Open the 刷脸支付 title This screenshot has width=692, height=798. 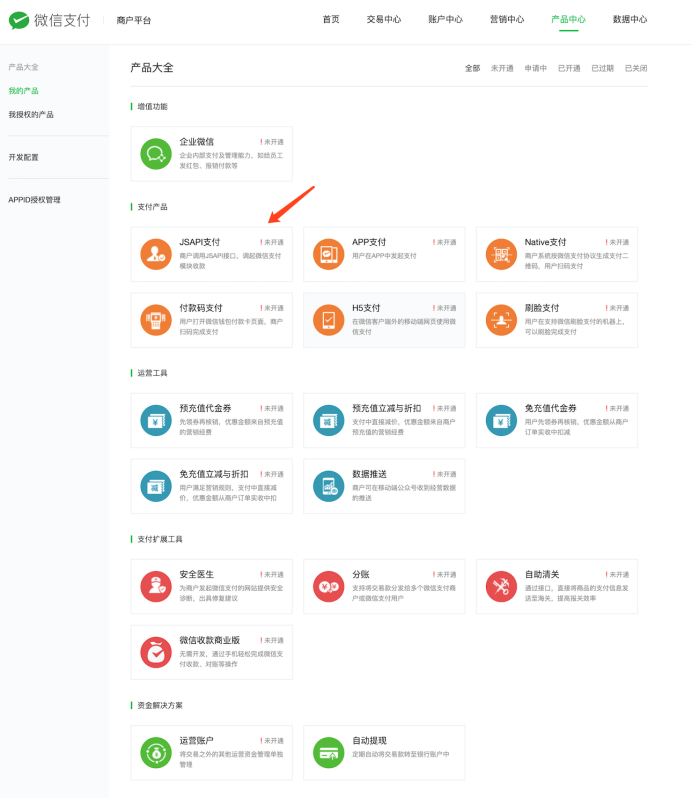(542, 308)
